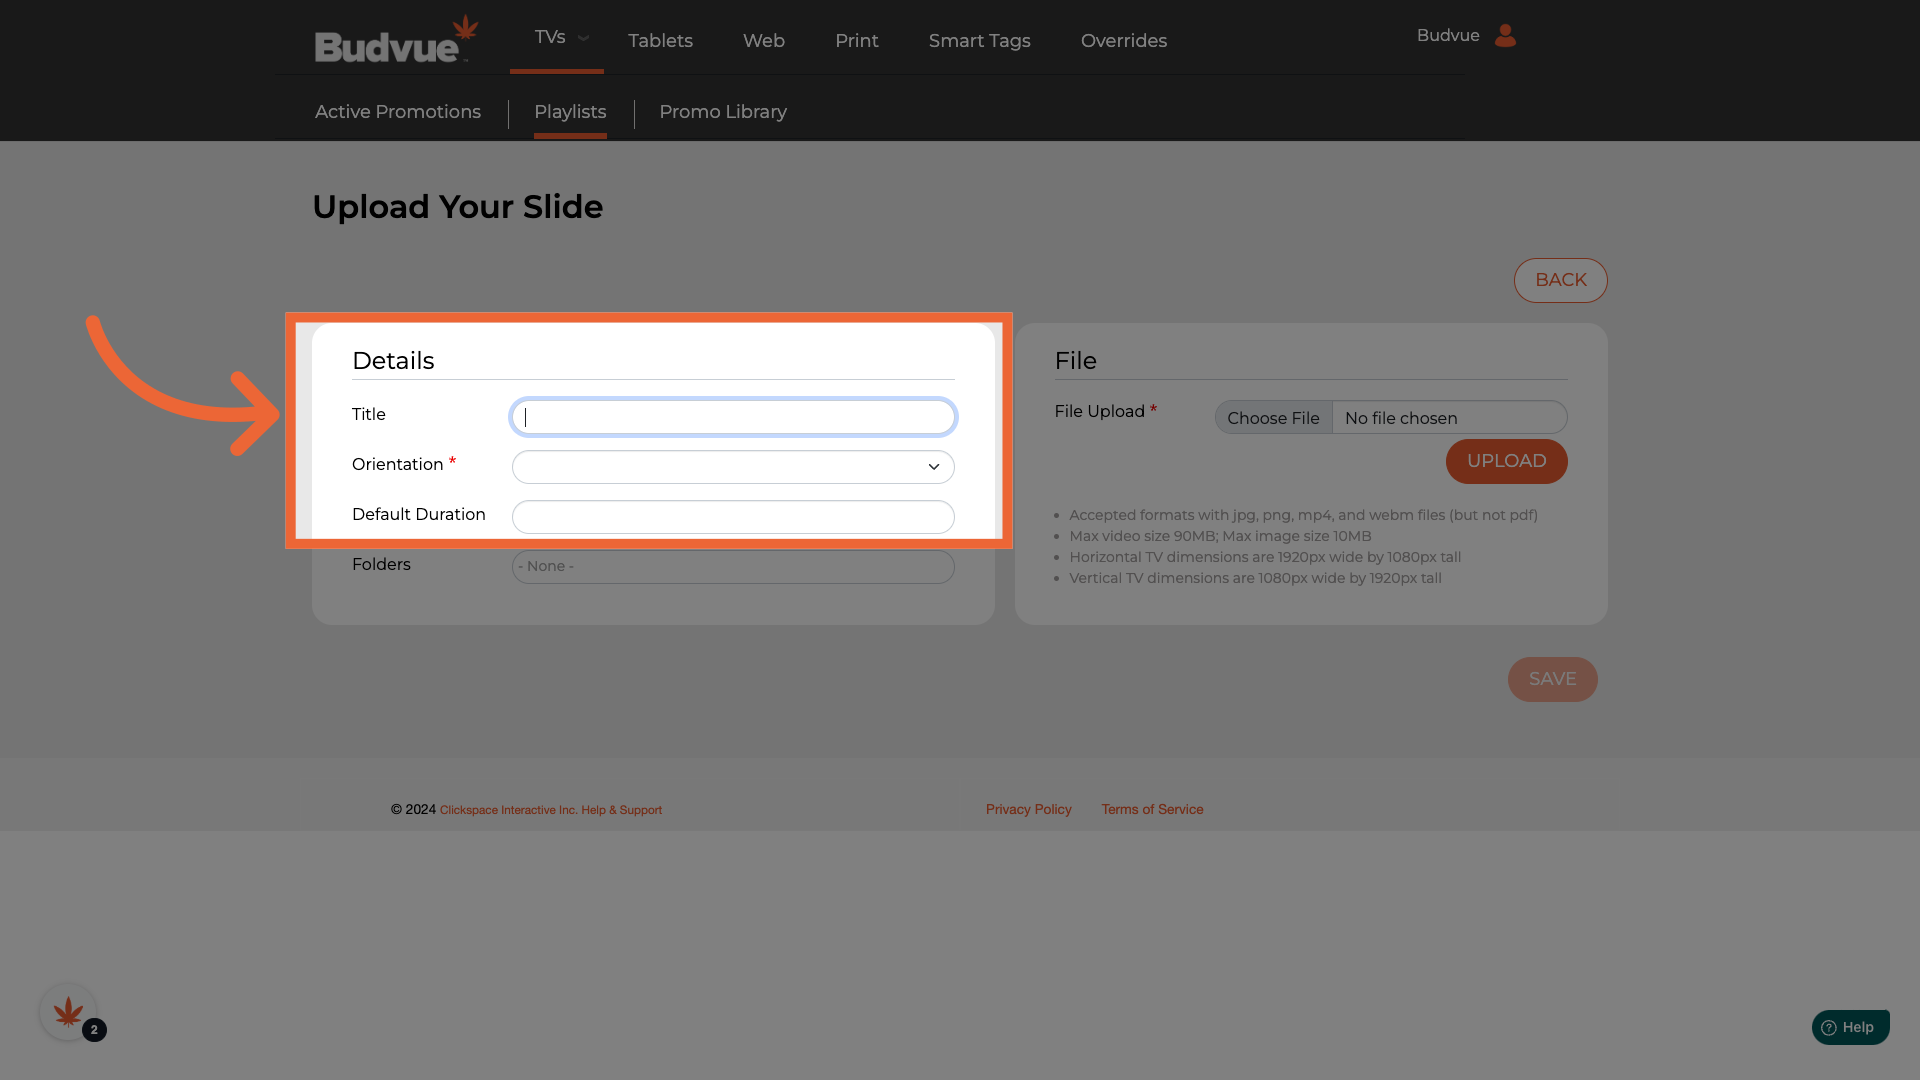Click the Budvue logo

pyautogui.click(x=396, y=40)
